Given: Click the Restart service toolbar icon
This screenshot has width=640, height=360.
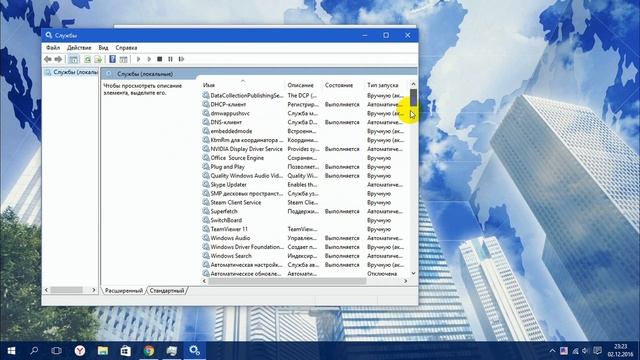Looking at the screenshot, I should pos(181,59).
